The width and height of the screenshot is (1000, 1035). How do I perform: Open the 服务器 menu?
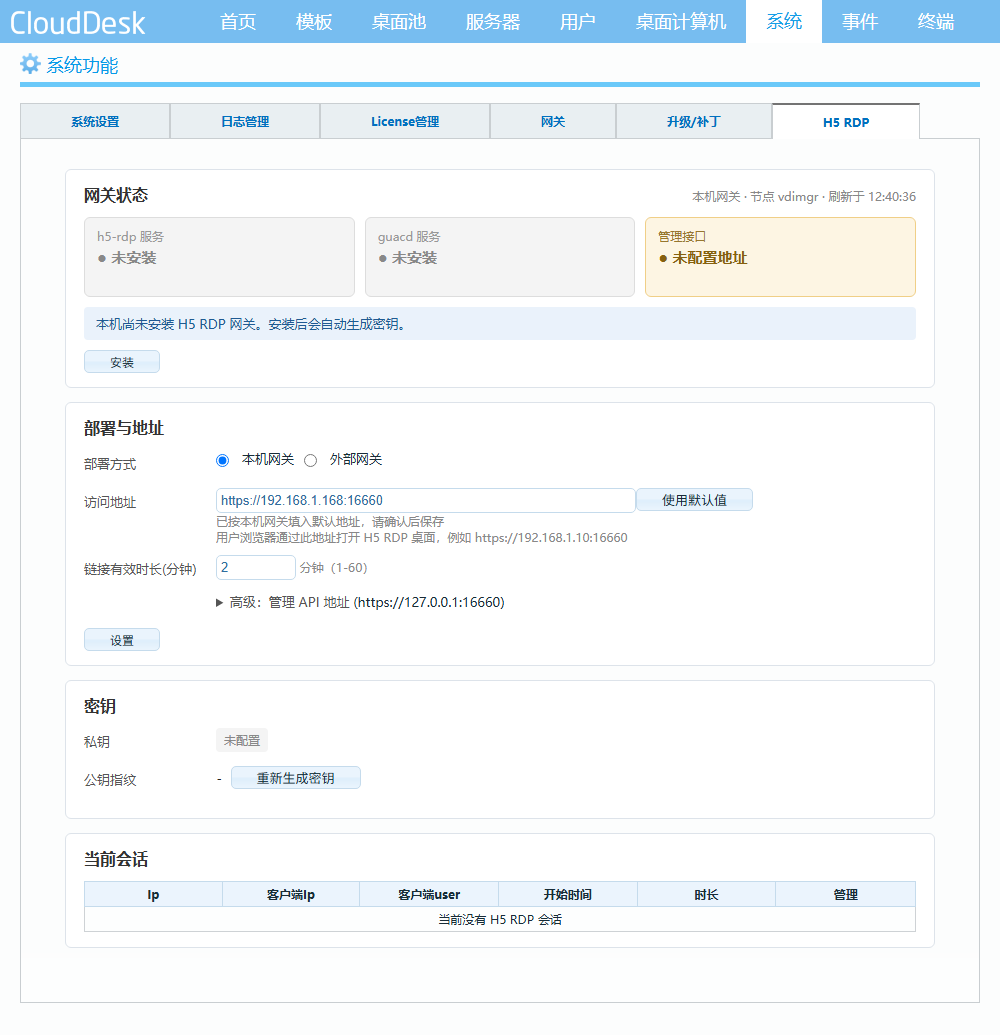492,22
